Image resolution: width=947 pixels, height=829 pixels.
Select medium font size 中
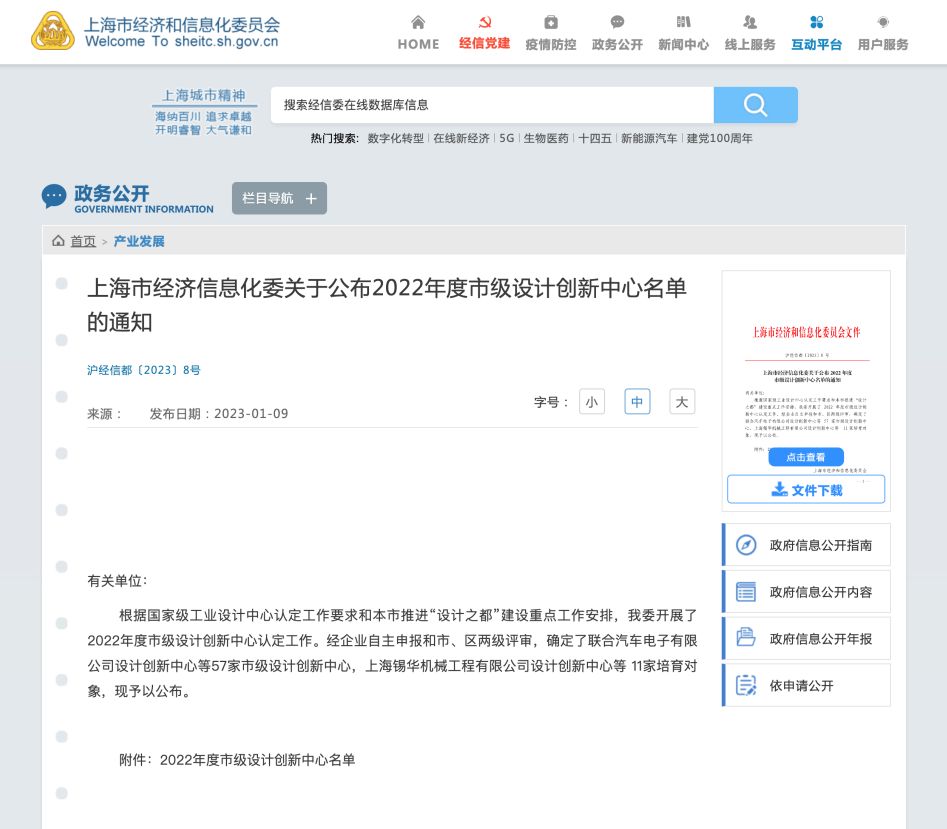637,402
